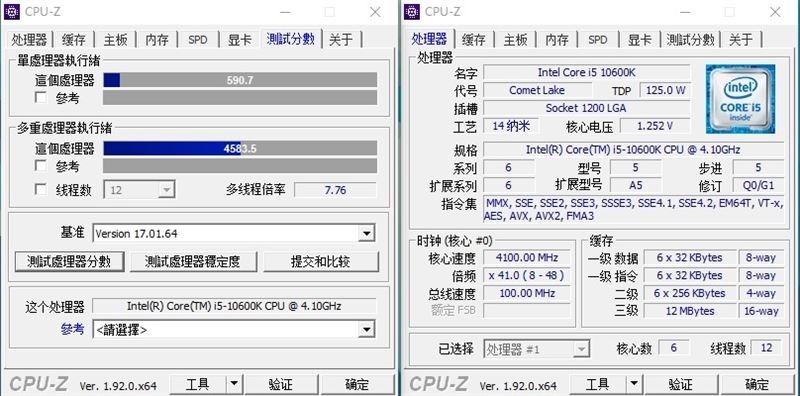Click 名字 field Intel Core i5 10600K
Image resolution: width=800 pixels, height=396 pixels.
click(587, 72)
